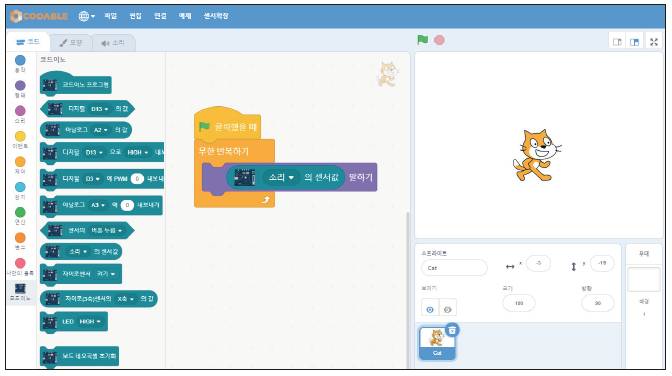Viewport: 672px width, 376px height.
Task: Select the 소리 magenta category circle
Action: 20,111
